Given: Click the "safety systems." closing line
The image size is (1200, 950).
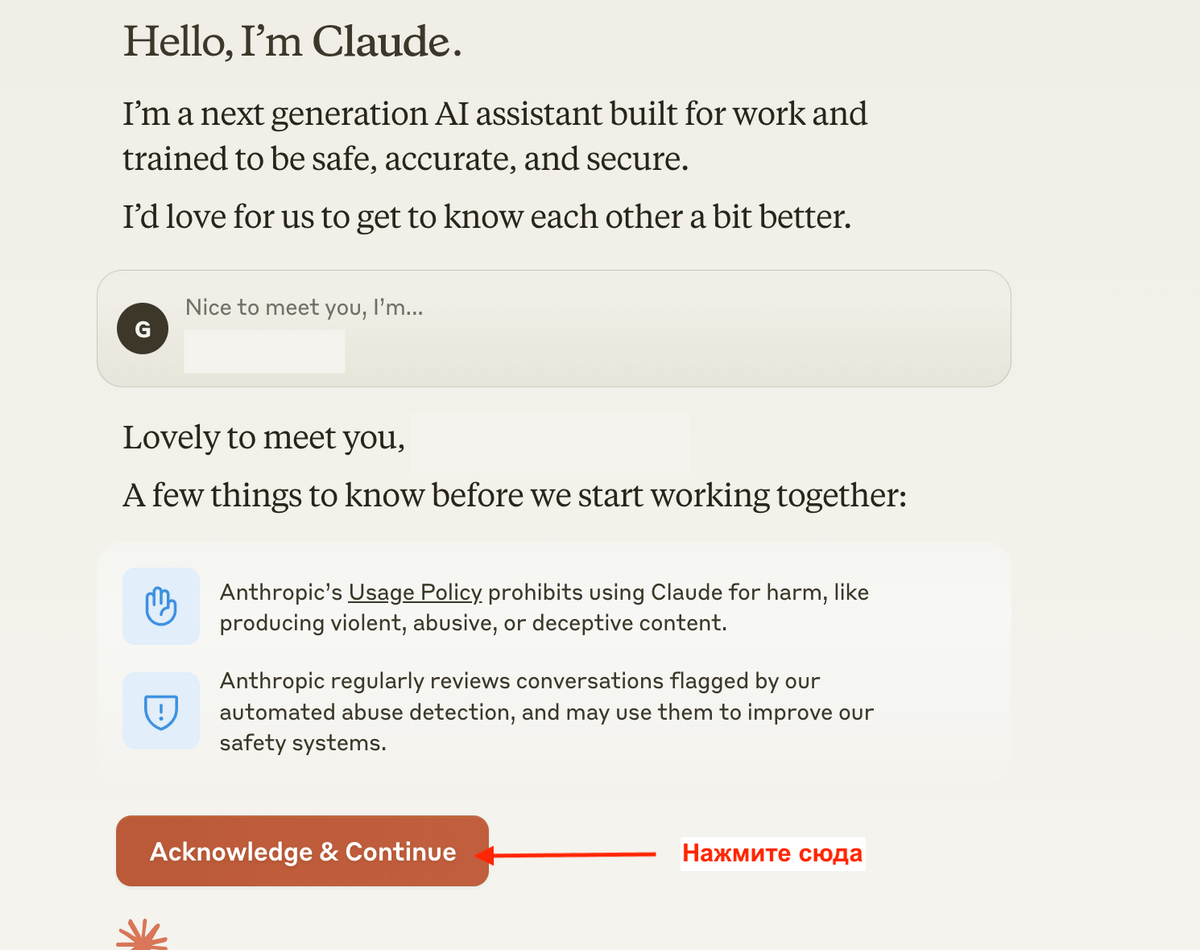Looking at the screenshot, I should tap(303, 743).
